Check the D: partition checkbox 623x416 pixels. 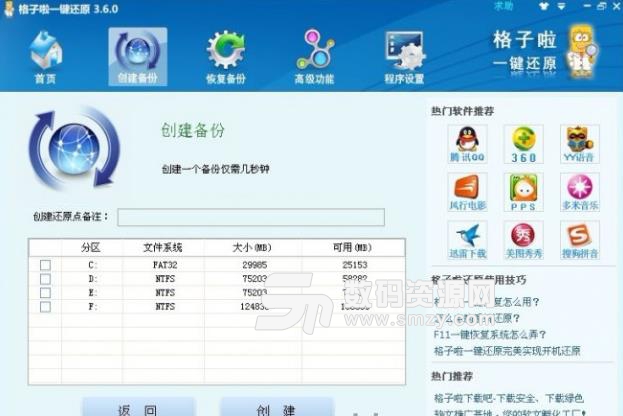click(45, 279)
